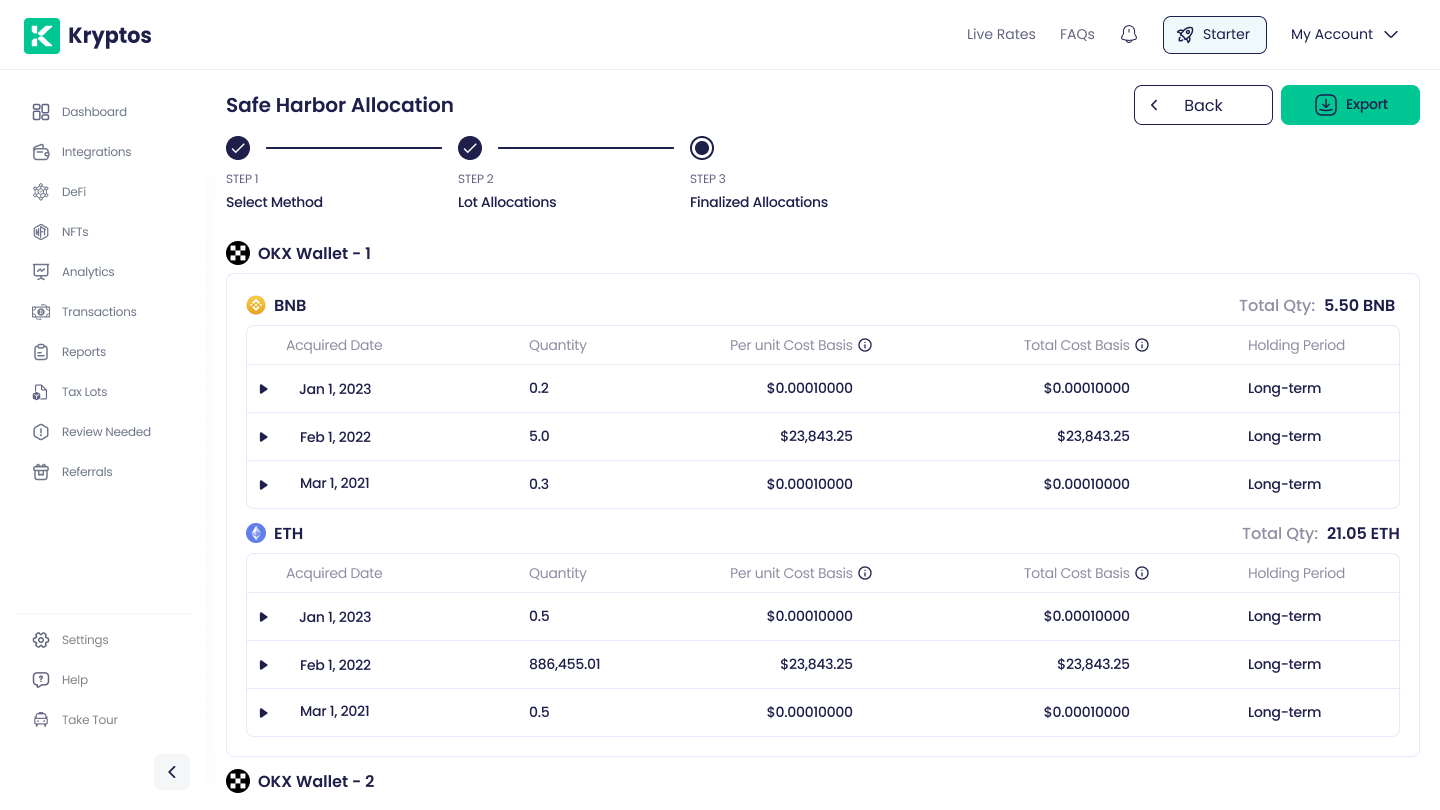Open the Dashboard sidebar icon
The width and height of the screenshot is (1440, 810).
pyautogui.click(x=41, y=112)
